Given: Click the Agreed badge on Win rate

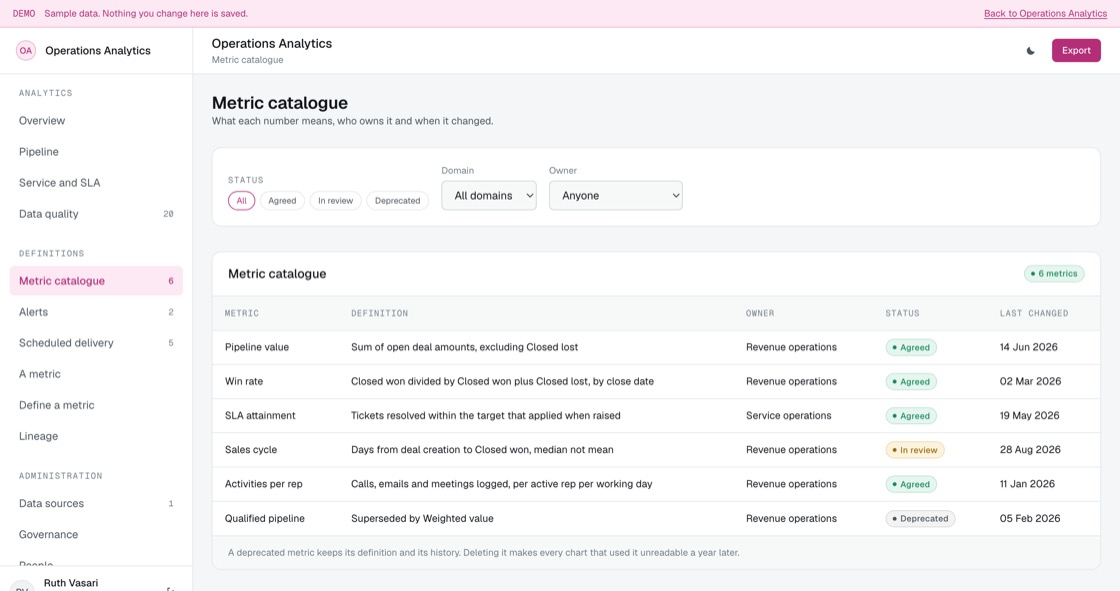Looking at the screenshot, I should pos(911,382).
